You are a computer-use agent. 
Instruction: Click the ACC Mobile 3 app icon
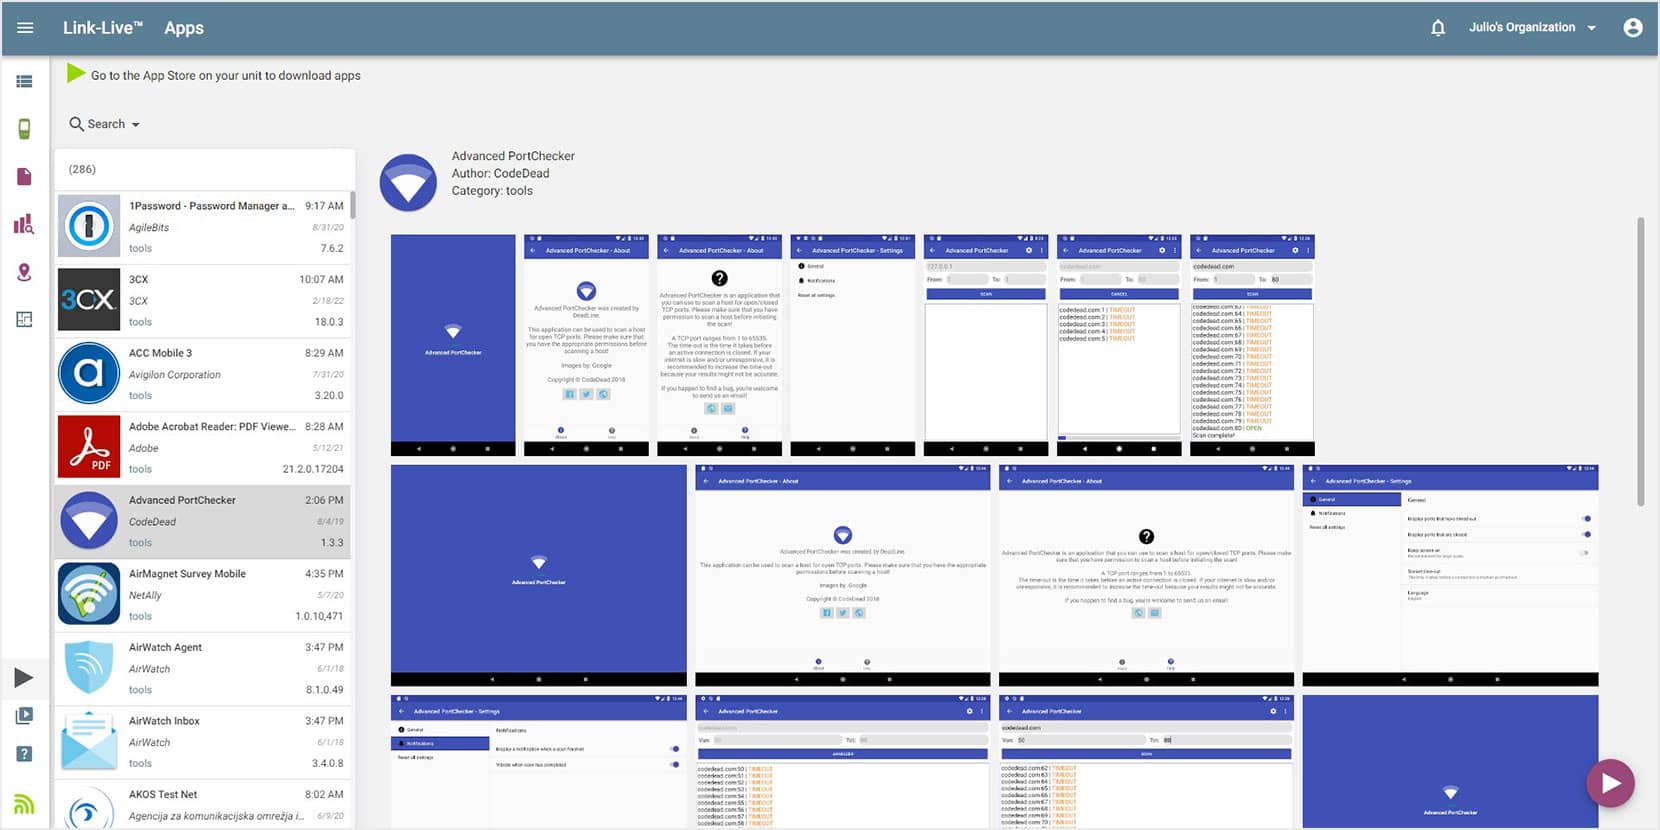[89, 373]
